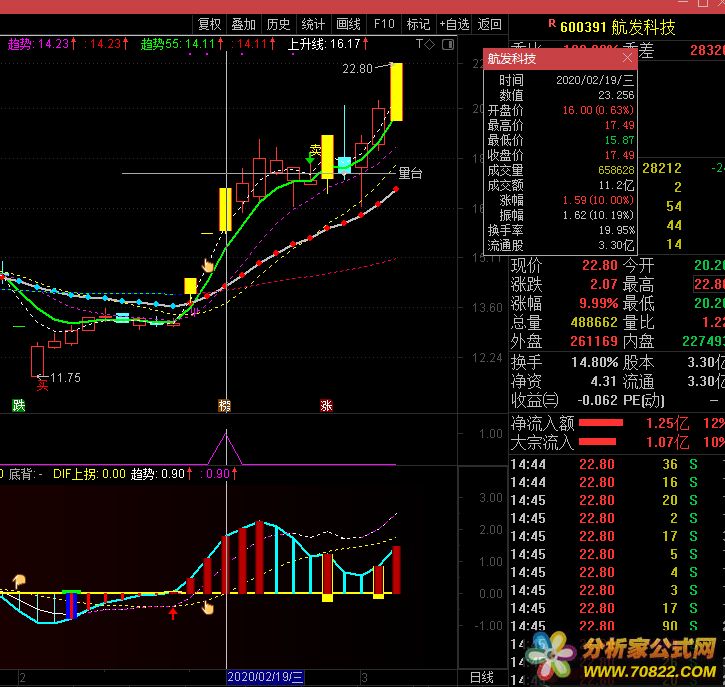Click the 复权 toolbar button
Screen dimensions: 725x687
[x=209, y=24]
